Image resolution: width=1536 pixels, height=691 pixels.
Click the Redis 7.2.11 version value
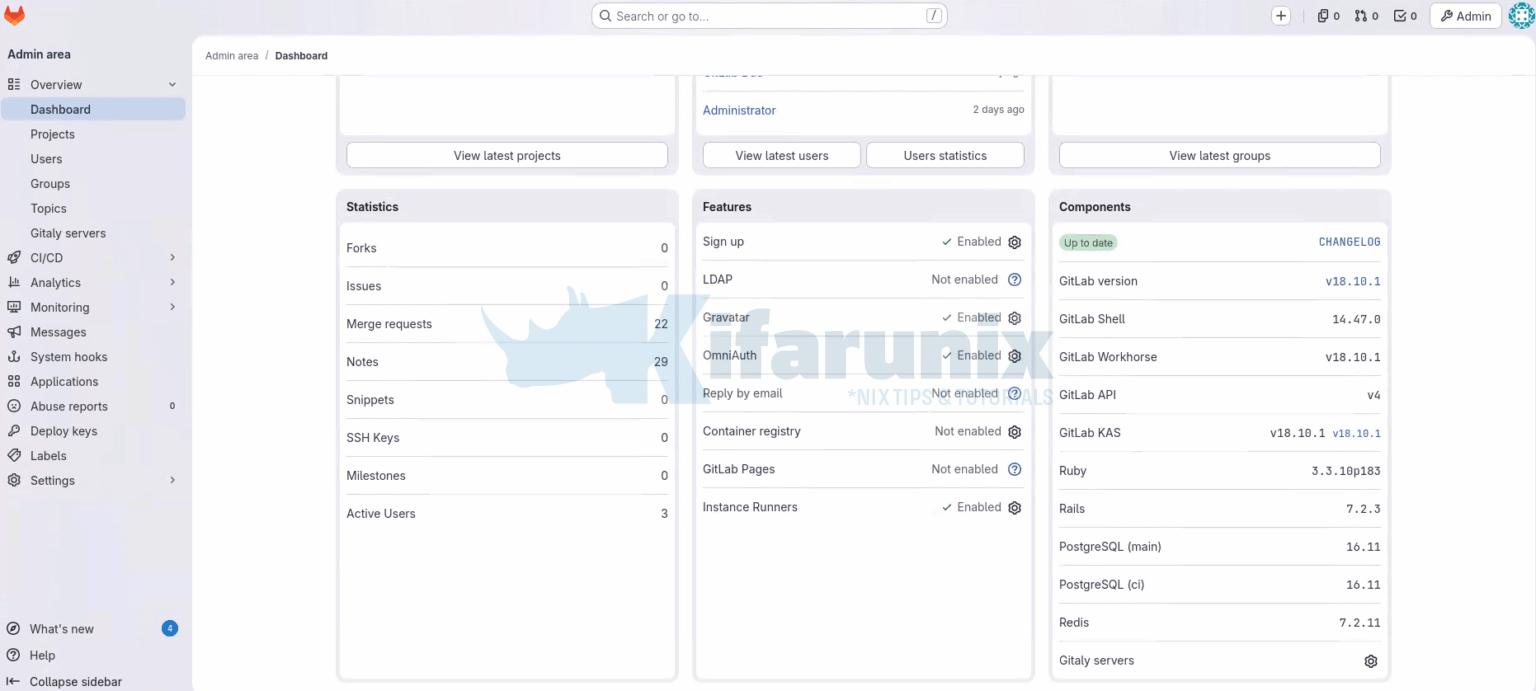[1360, 623]
